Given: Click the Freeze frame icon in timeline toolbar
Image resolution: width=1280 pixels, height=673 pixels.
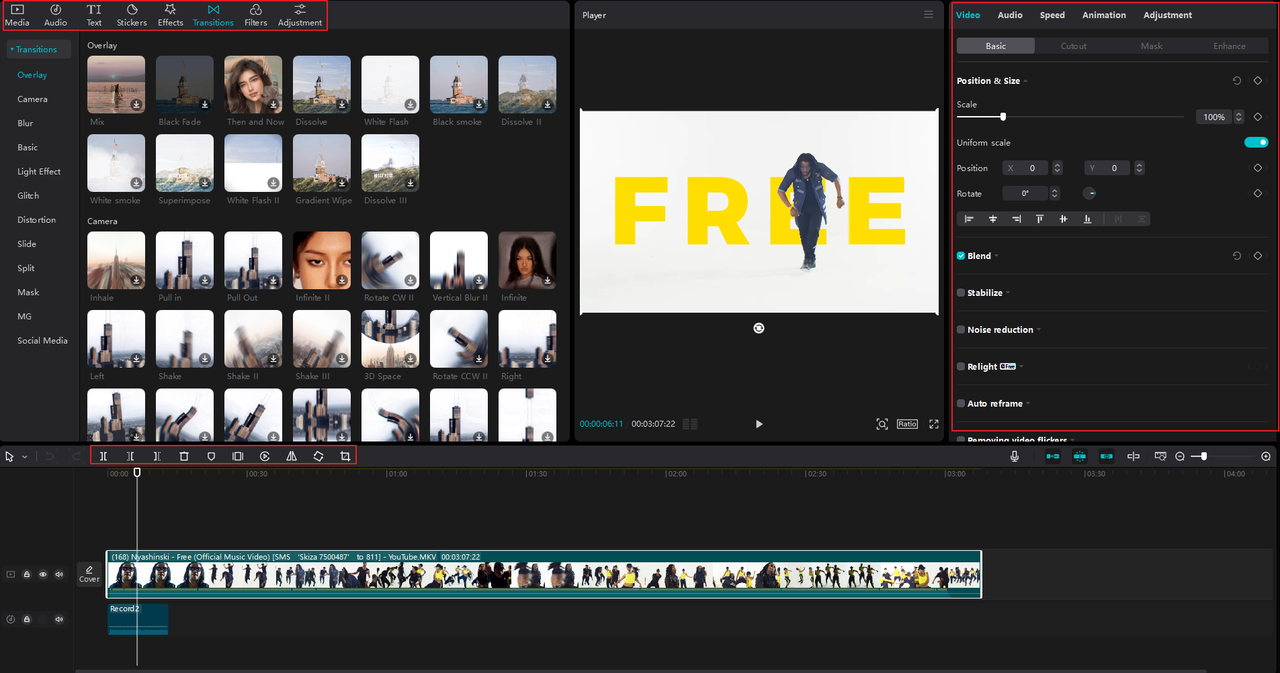Looking at the screenshot, I should 238,456.
